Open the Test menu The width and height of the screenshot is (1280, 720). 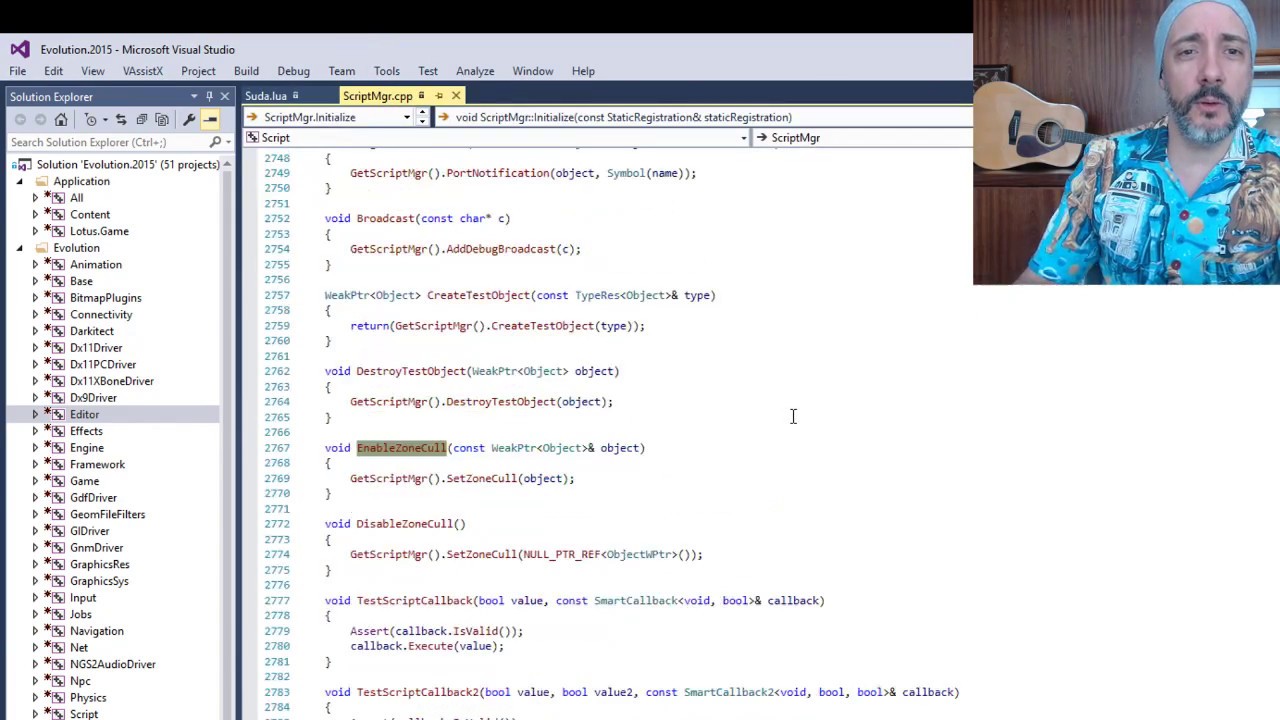[x=428, y=71]
